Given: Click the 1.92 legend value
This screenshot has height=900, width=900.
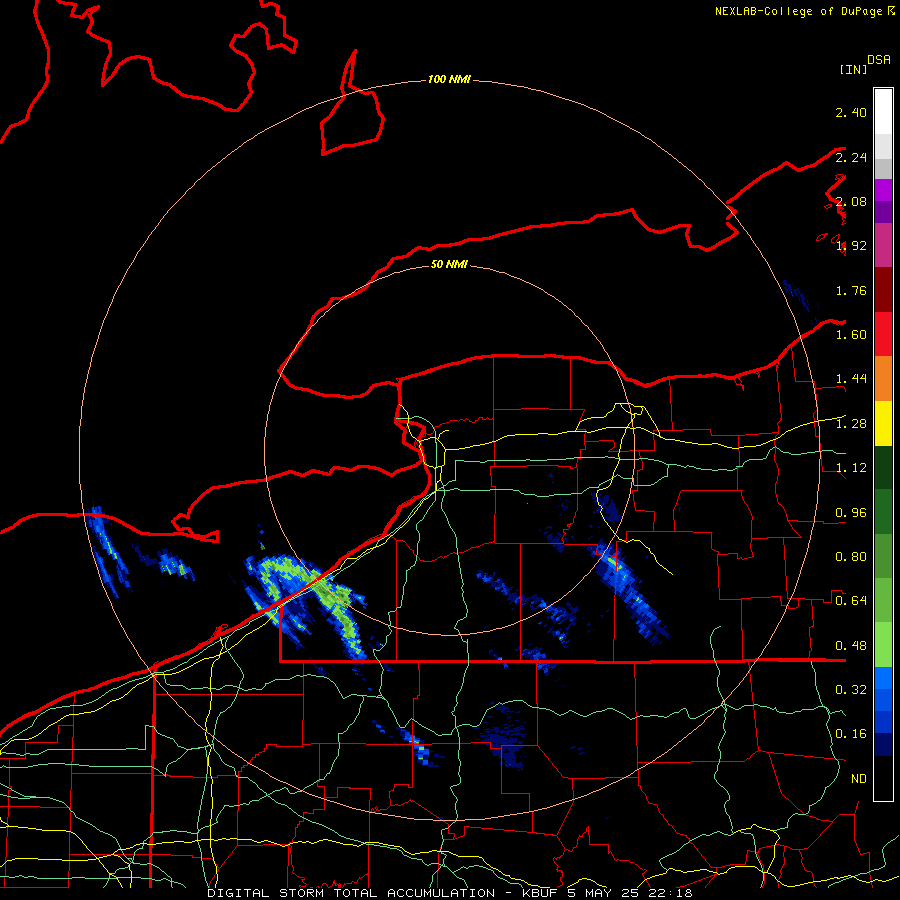Looking at the screenshot, I should (851, 246).
